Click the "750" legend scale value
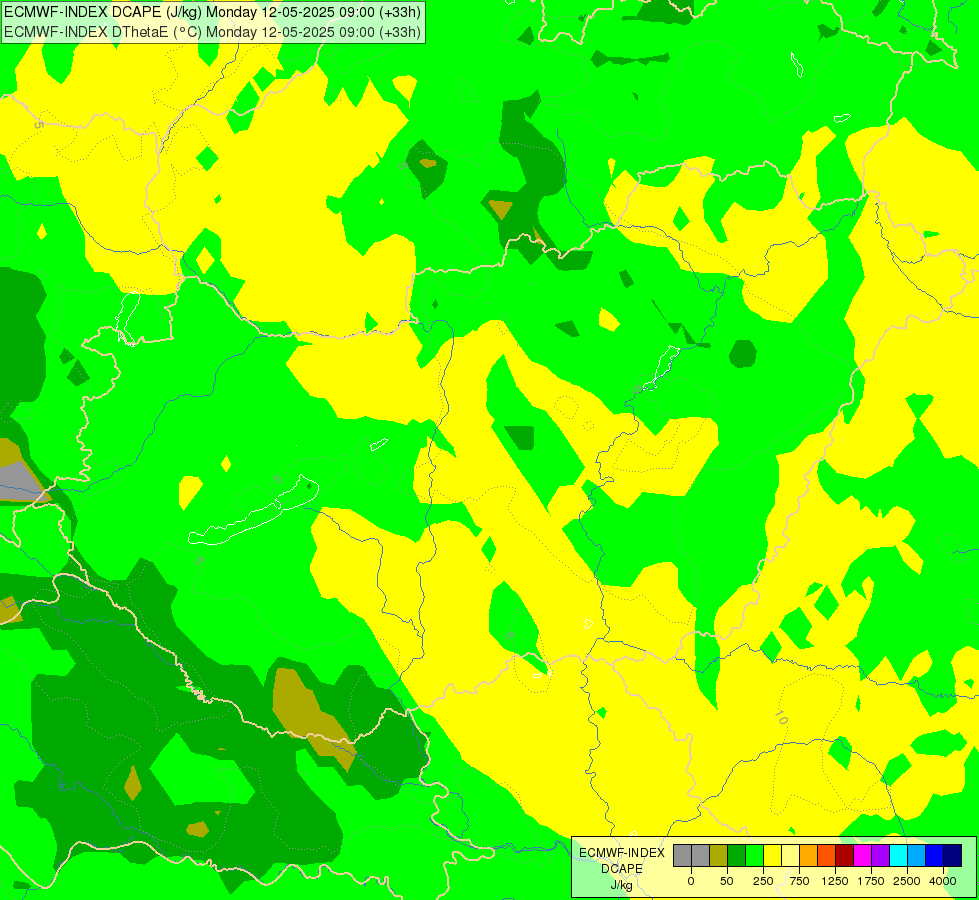 click(799, 881)
